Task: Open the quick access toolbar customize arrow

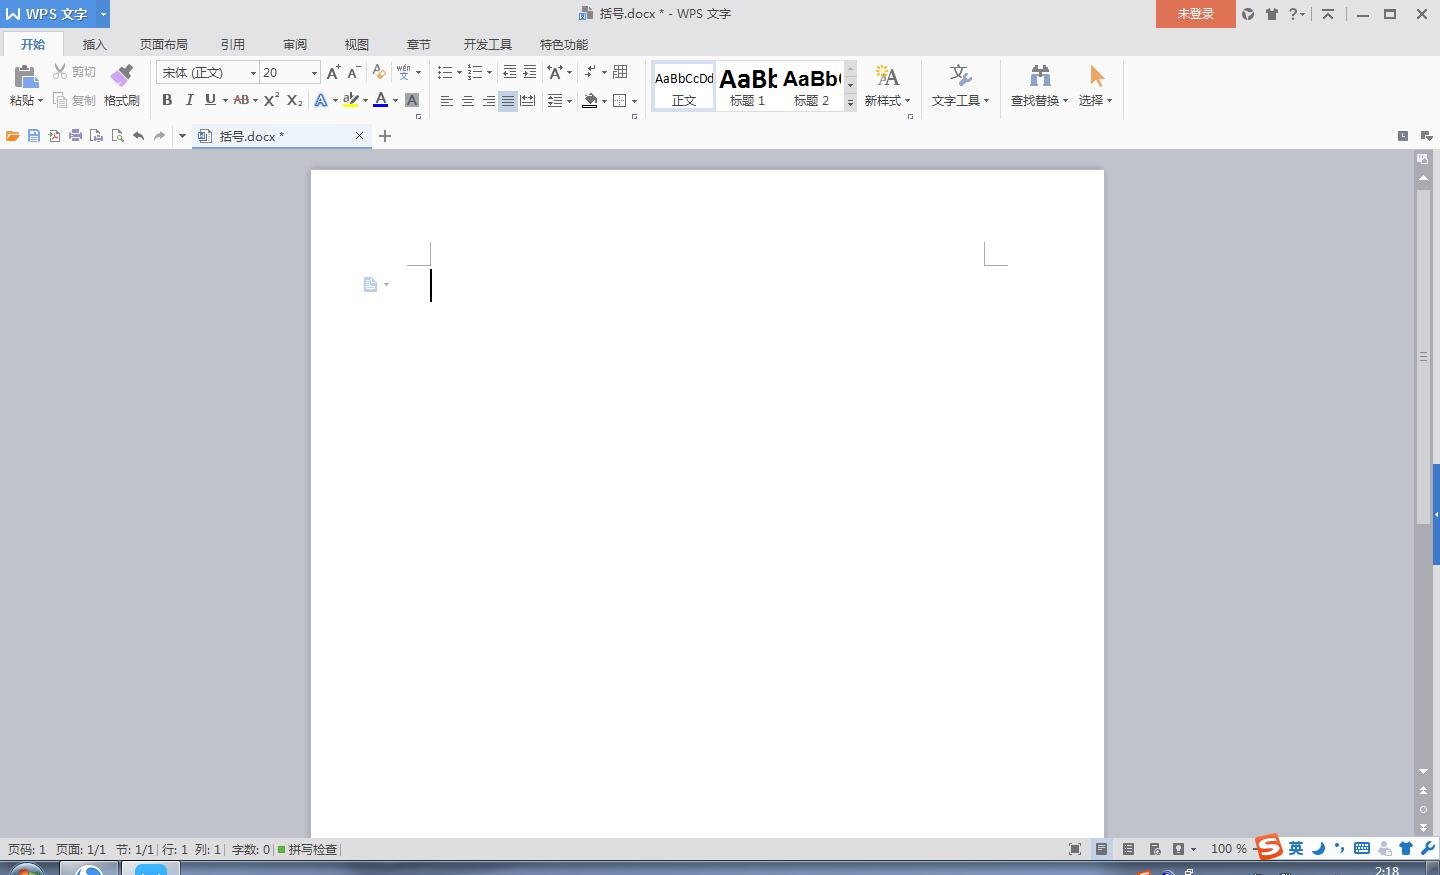Action: tap(182, 136)
